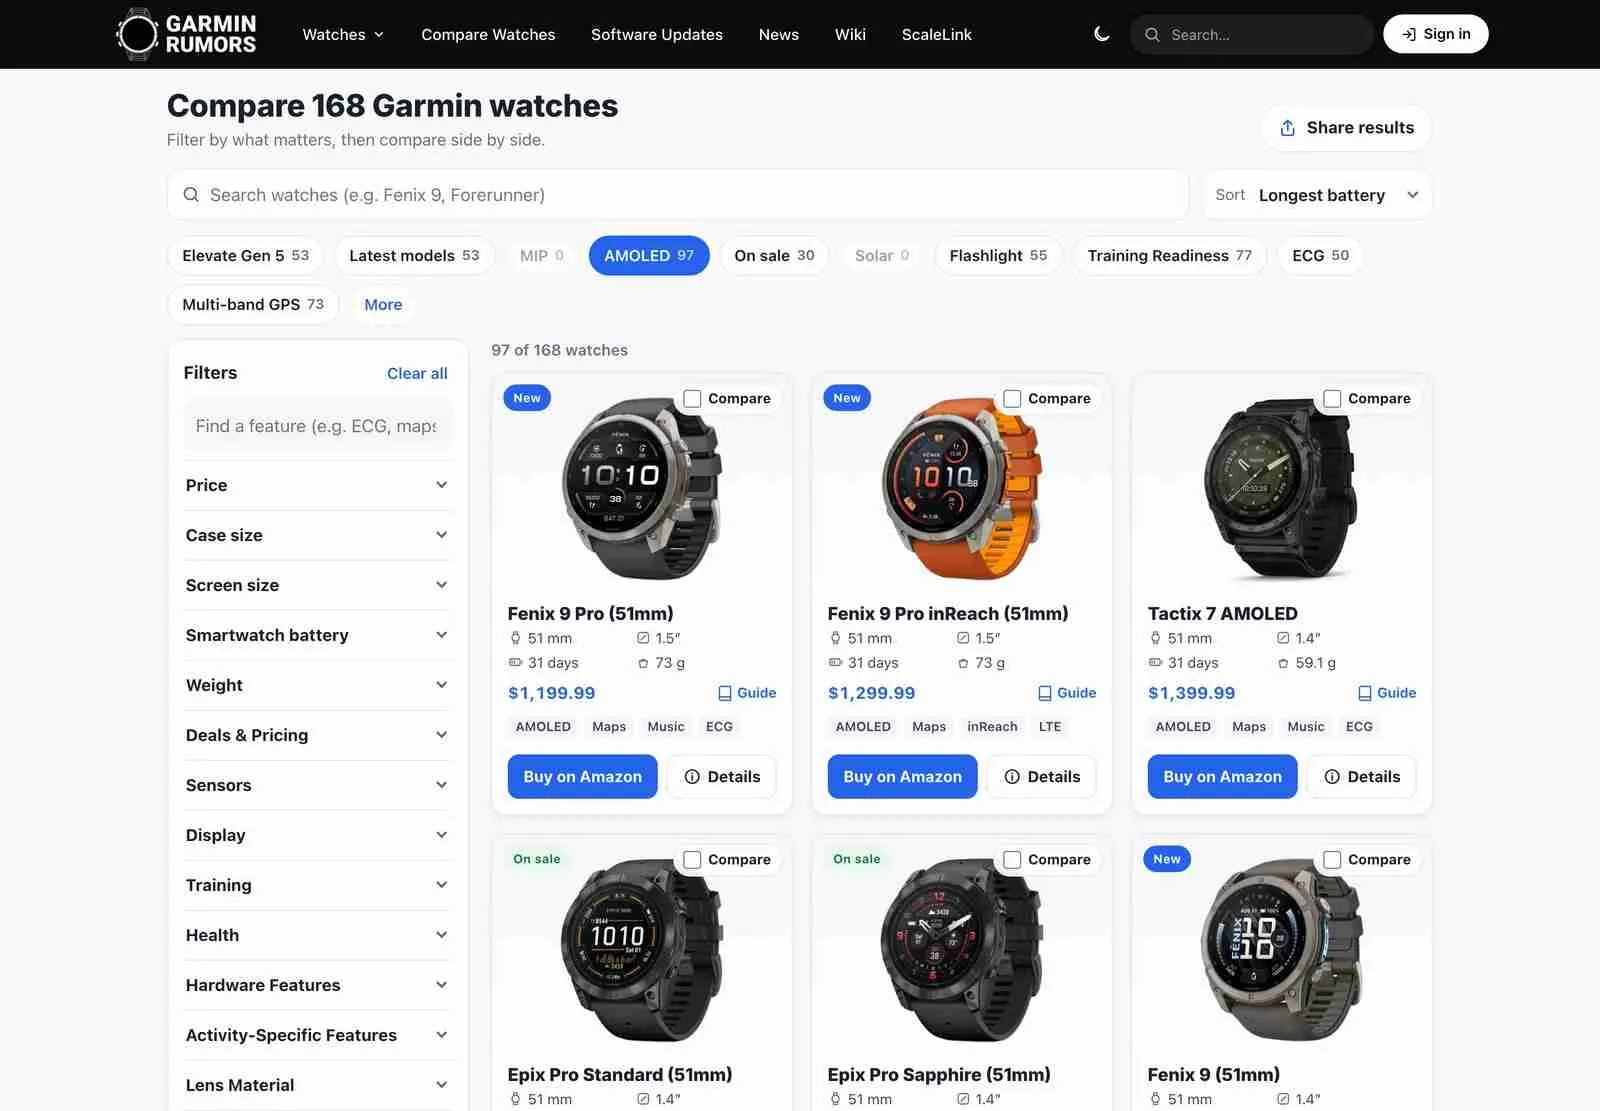The image size is (1600, 1111).
Task: Open the ScaleLink nav item
Action: point(937,34)
